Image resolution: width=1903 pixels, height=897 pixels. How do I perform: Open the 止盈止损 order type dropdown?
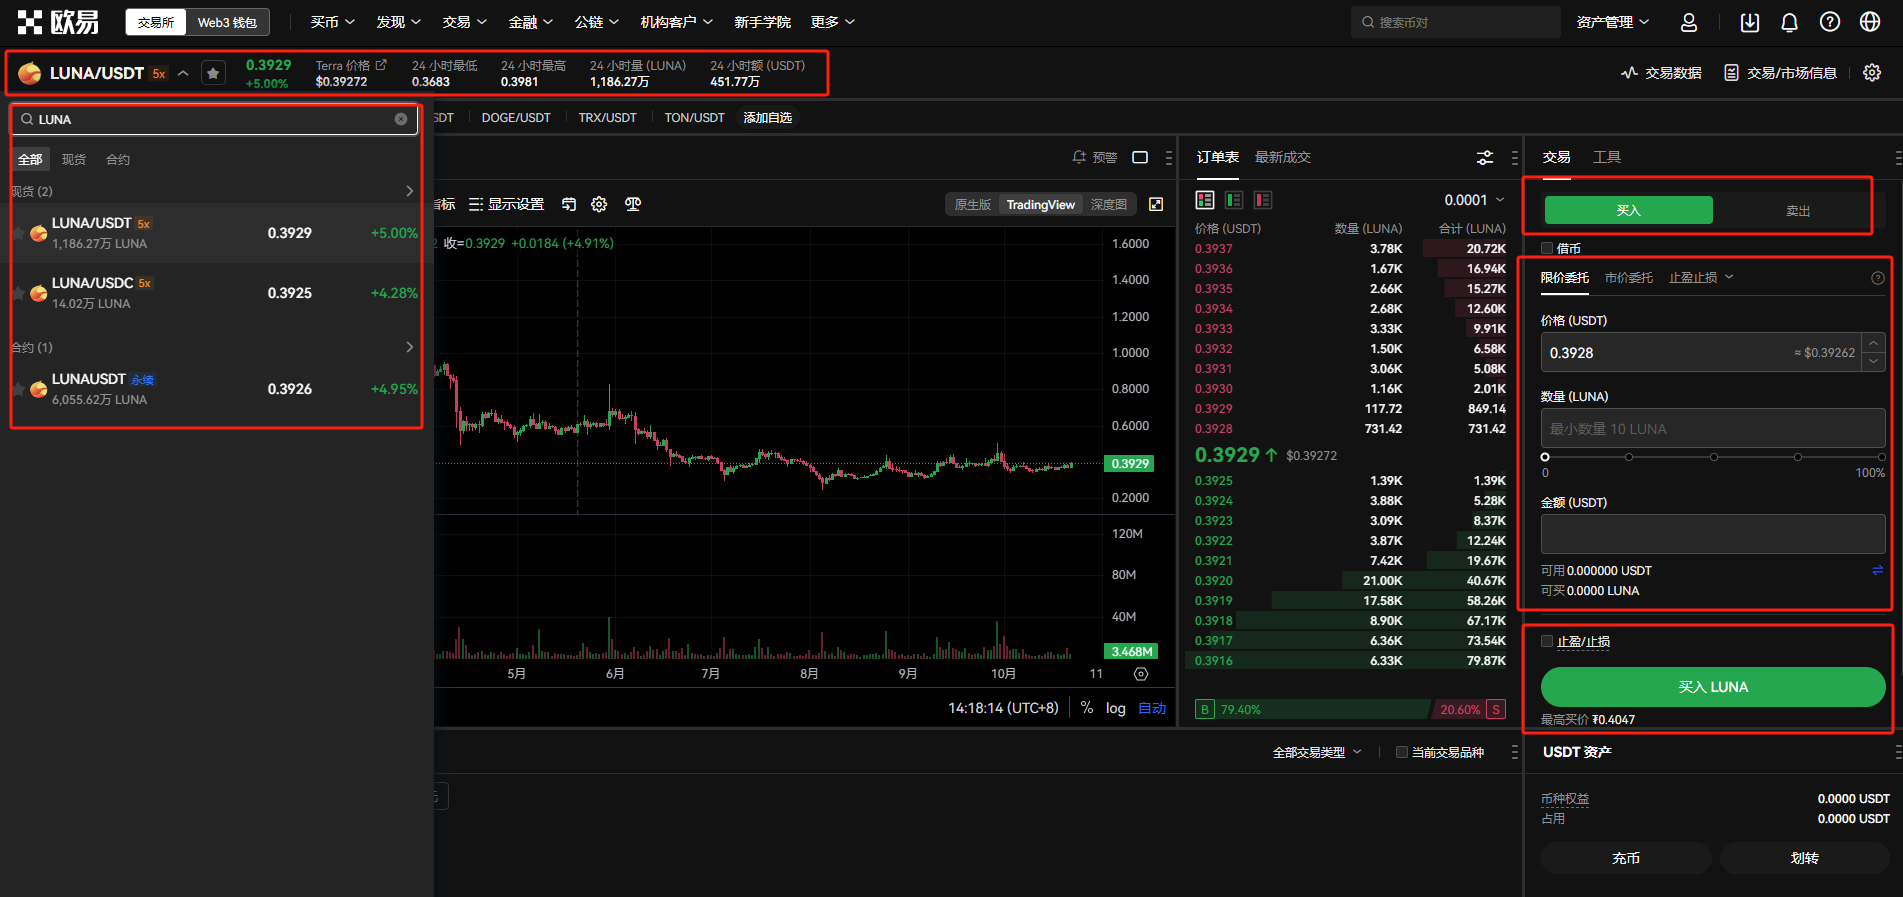point(1700,278)
